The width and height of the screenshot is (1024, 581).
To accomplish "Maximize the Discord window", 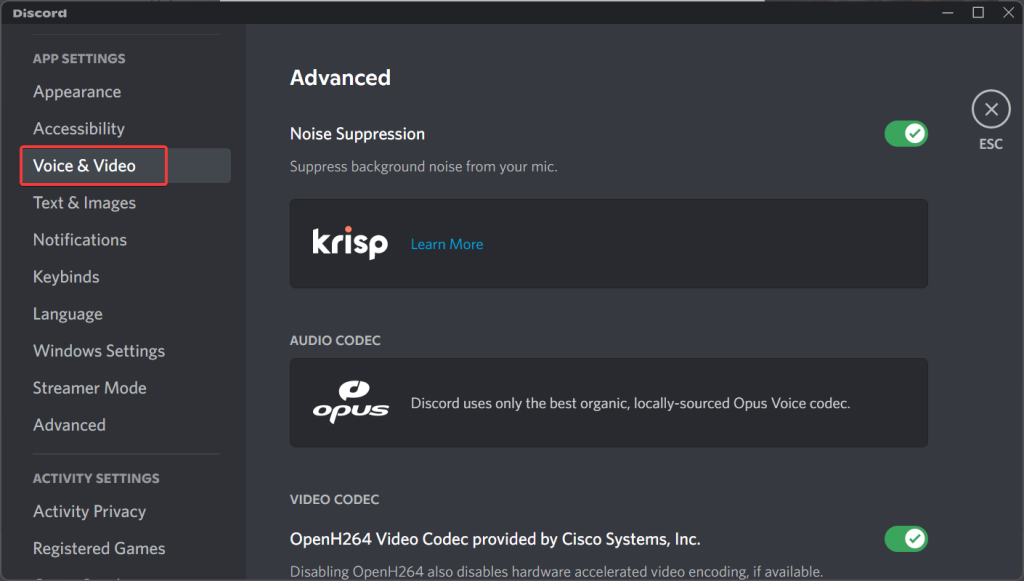I will (978, 12).
